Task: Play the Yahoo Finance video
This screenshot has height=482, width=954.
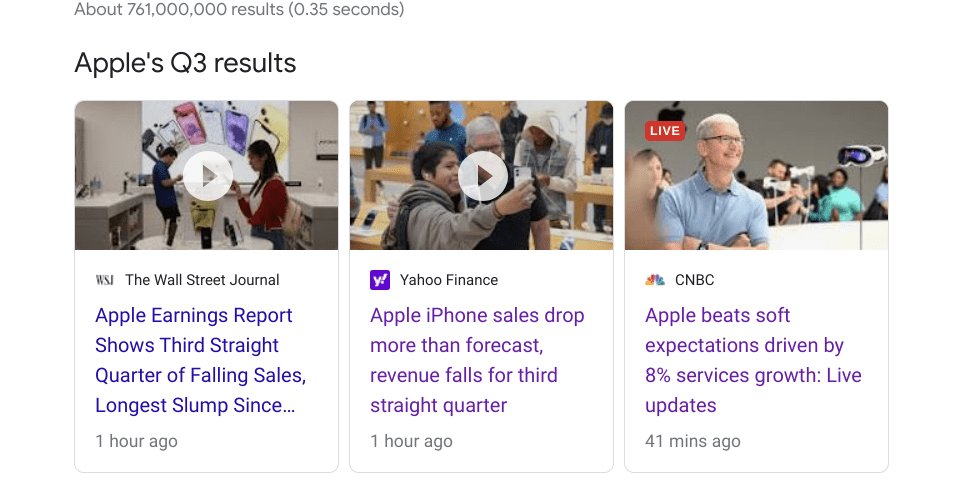Action: click(x=482, y=176)
